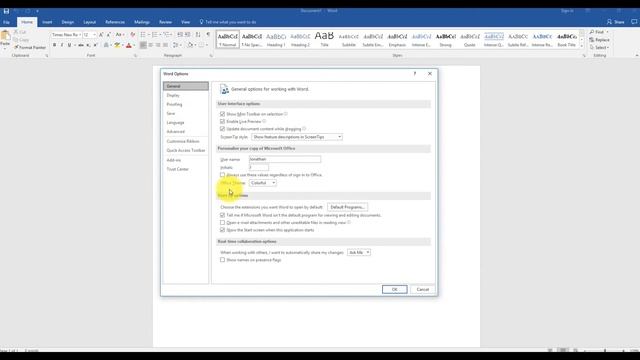Open the font size dropdown
The height and width of the screenshot is (360, 640).
[x=95, y=35]
